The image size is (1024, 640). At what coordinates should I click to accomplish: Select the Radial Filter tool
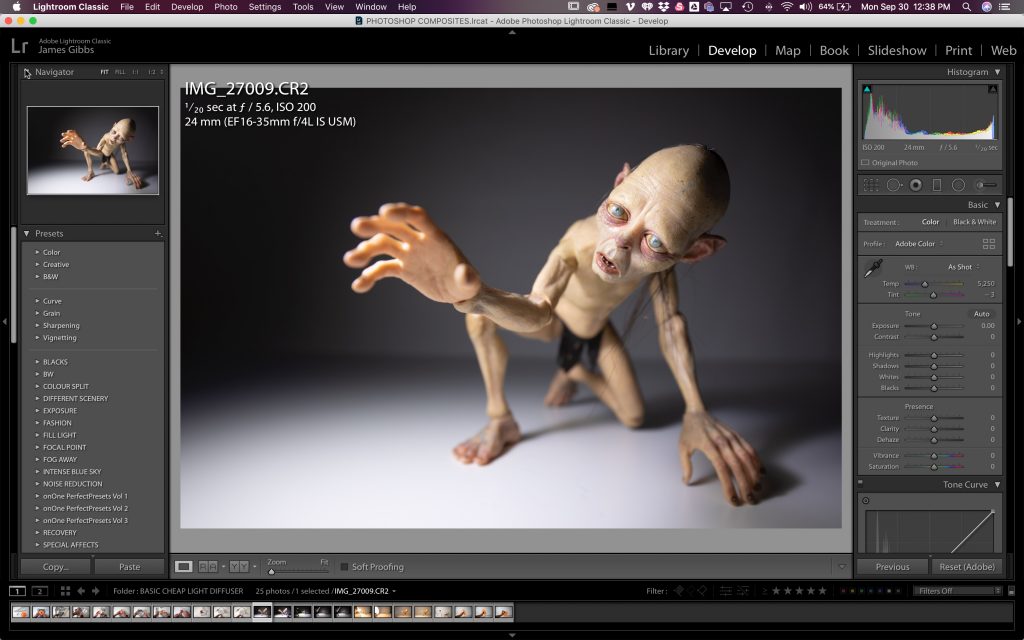point(958,185)
